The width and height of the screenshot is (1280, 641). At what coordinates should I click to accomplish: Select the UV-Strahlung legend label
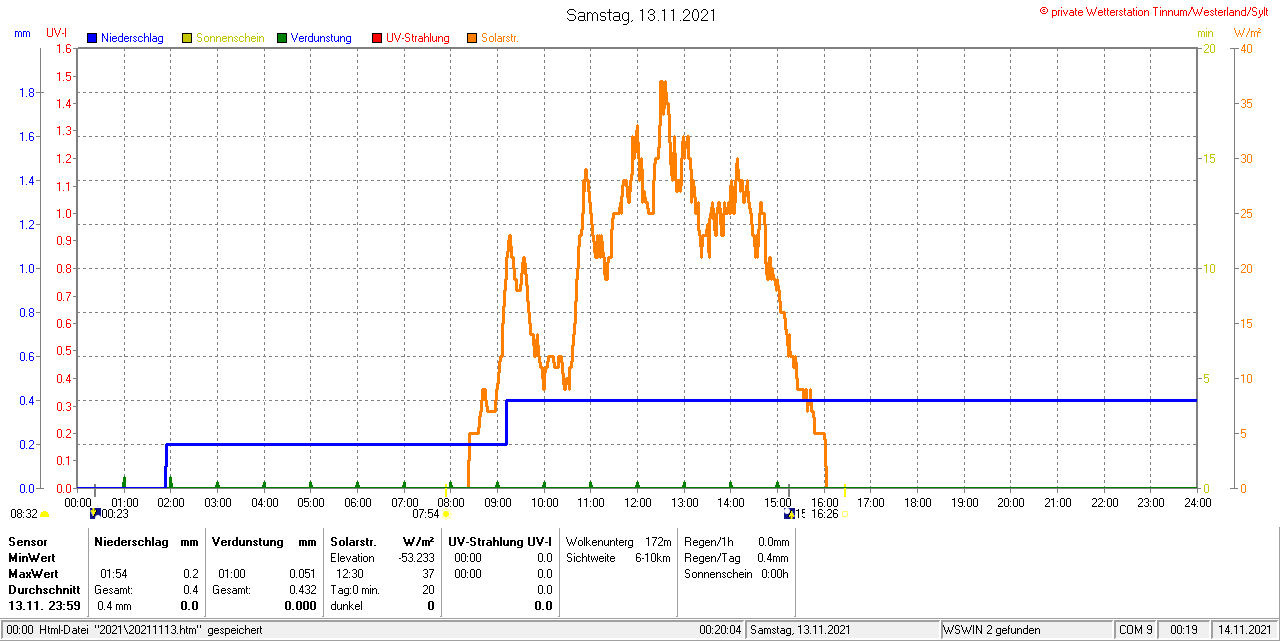[x=418, y=38]
